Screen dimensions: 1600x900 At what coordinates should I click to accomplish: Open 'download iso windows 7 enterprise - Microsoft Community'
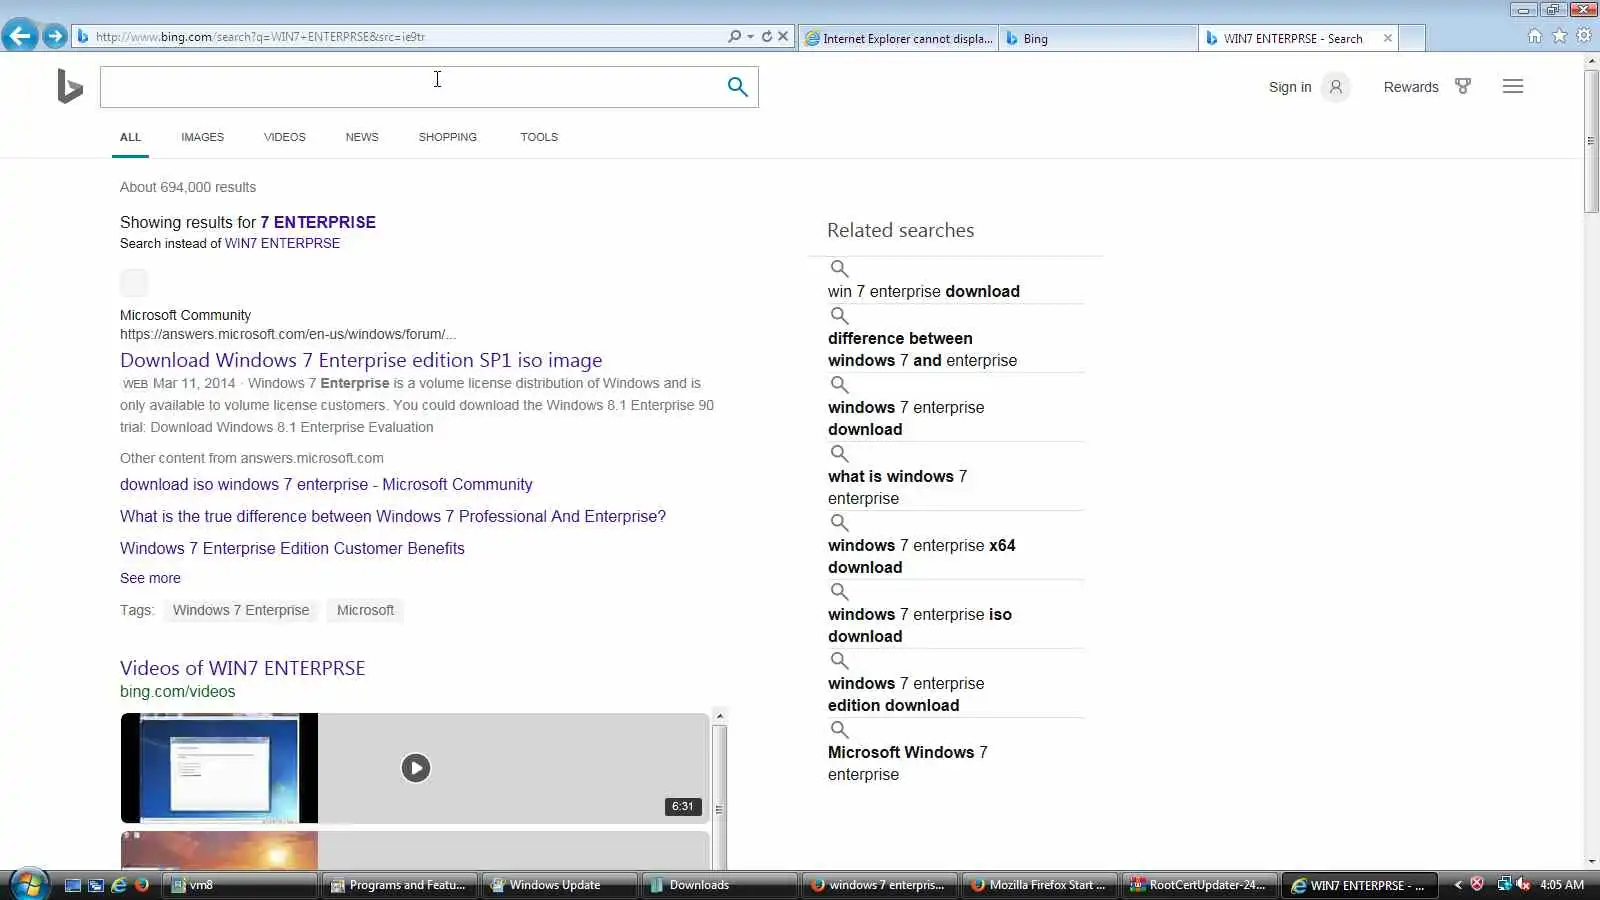[326, 484]
